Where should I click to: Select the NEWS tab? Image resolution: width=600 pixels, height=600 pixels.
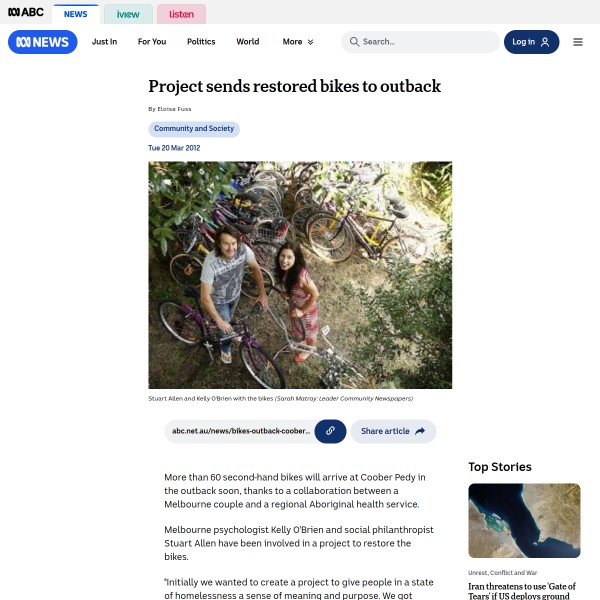click(76, 14)
